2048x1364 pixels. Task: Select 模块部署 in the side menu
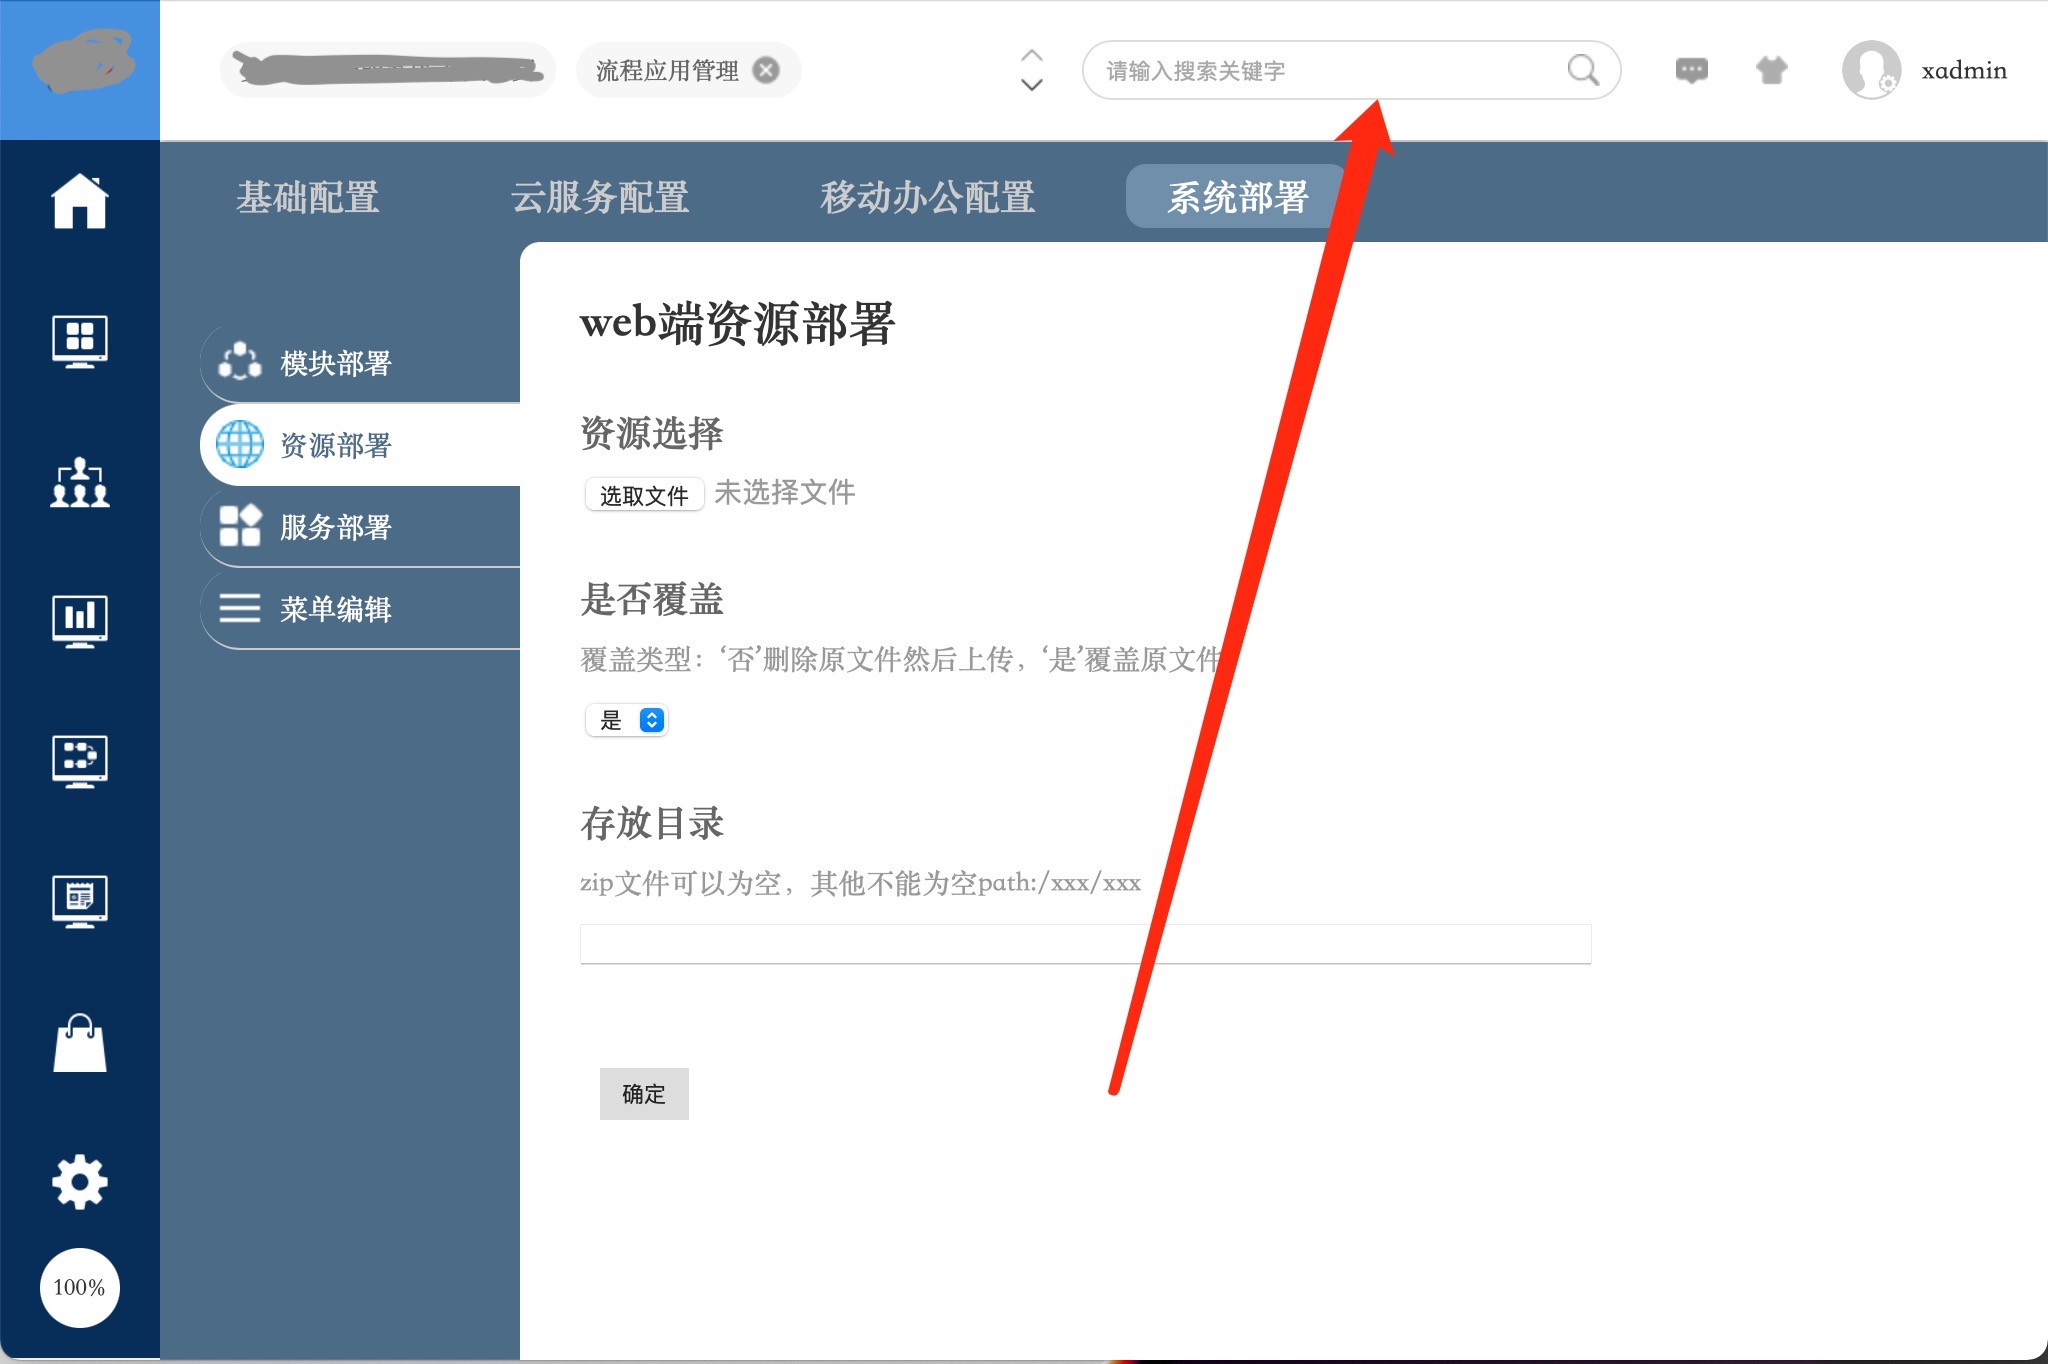[336, 363]
